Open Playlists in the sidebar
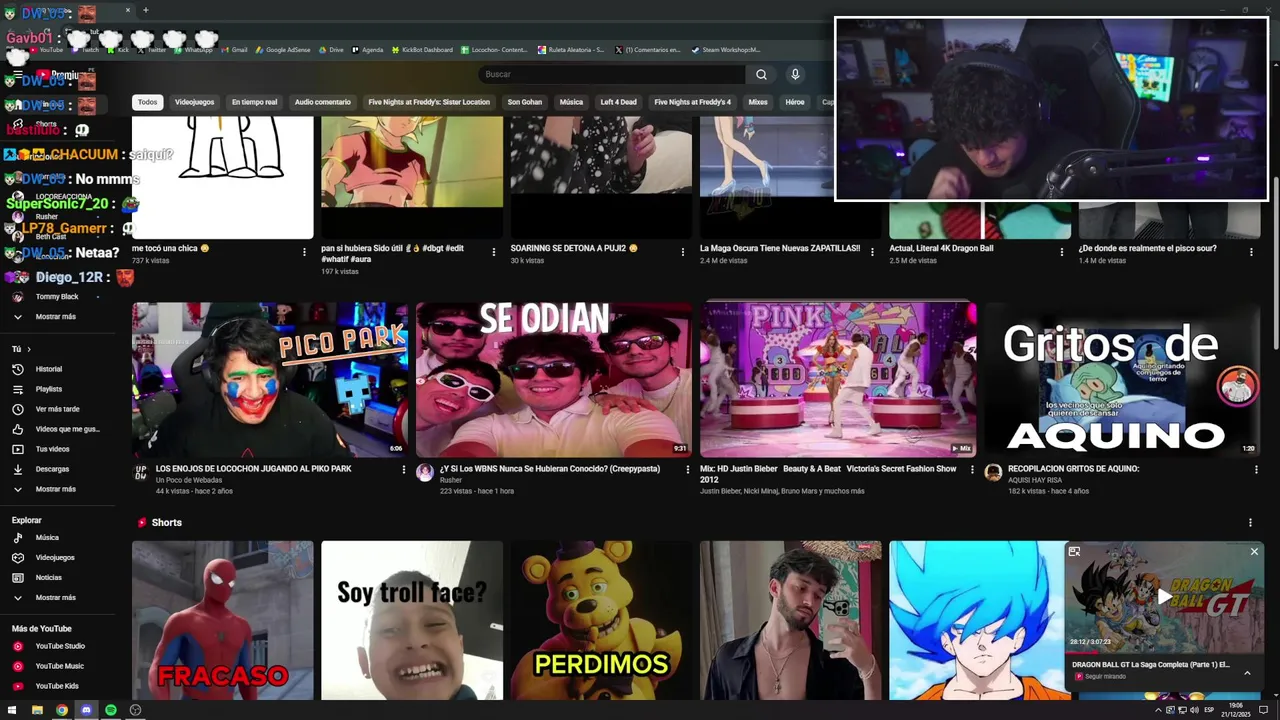 pos(49,389)
